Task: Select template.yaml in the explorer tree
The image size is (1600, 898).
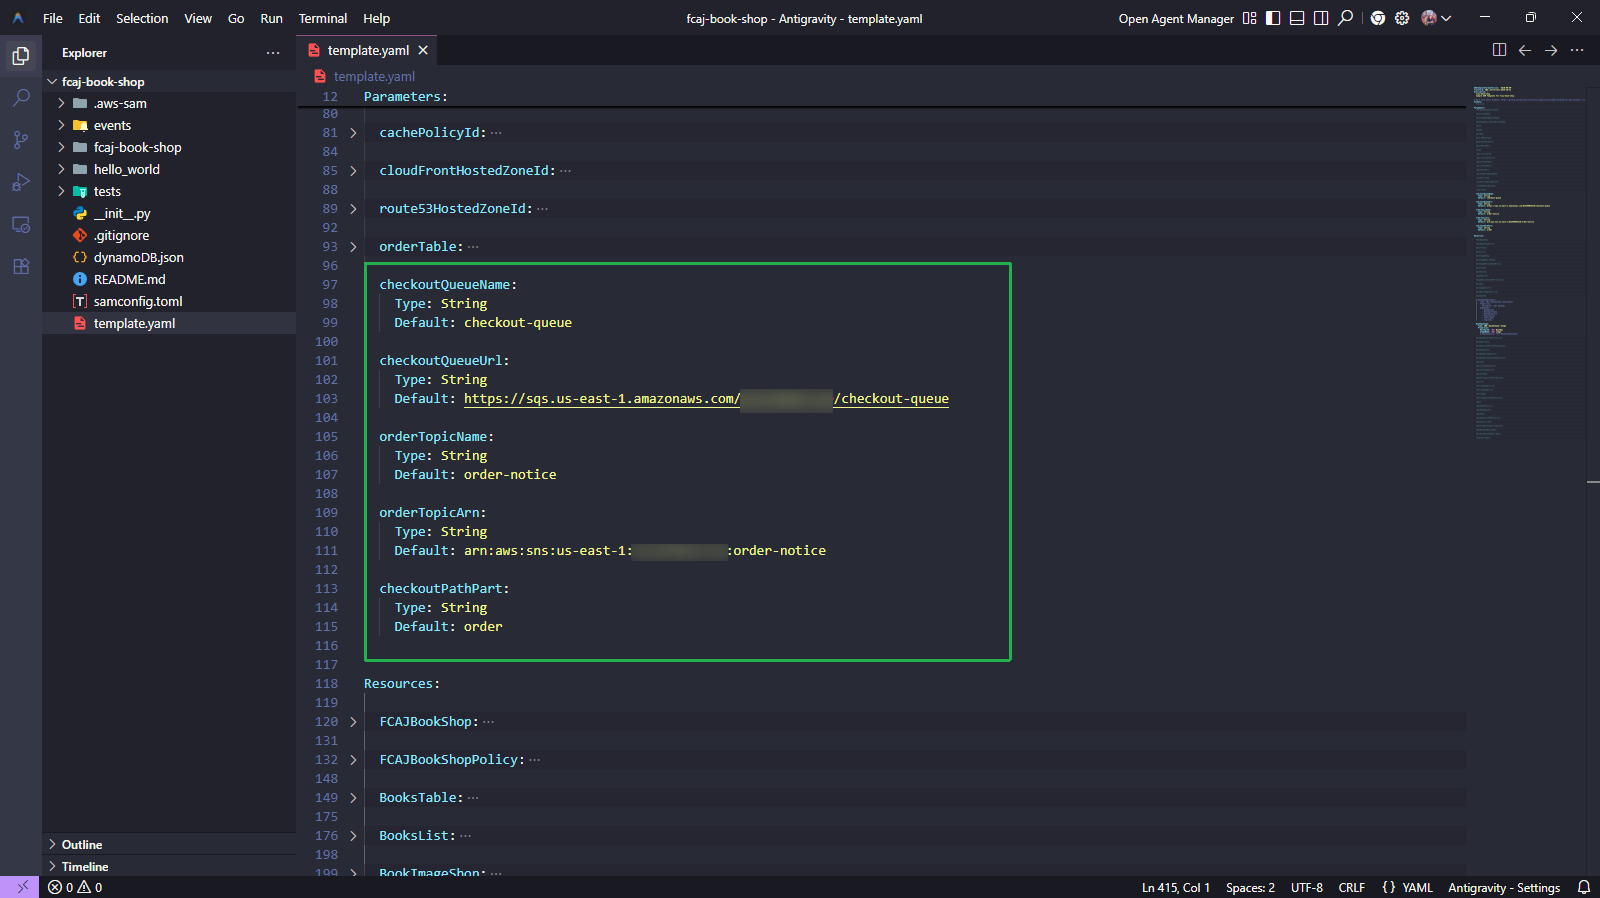Action: coord(169,324)
